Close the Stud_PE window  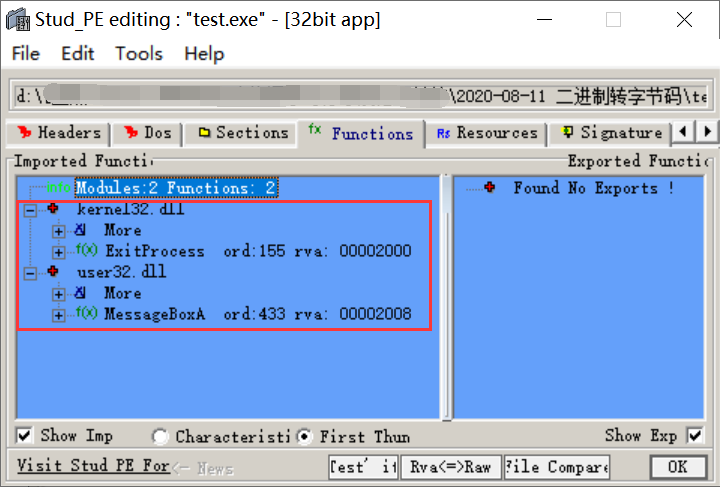[x=684, y=20]
